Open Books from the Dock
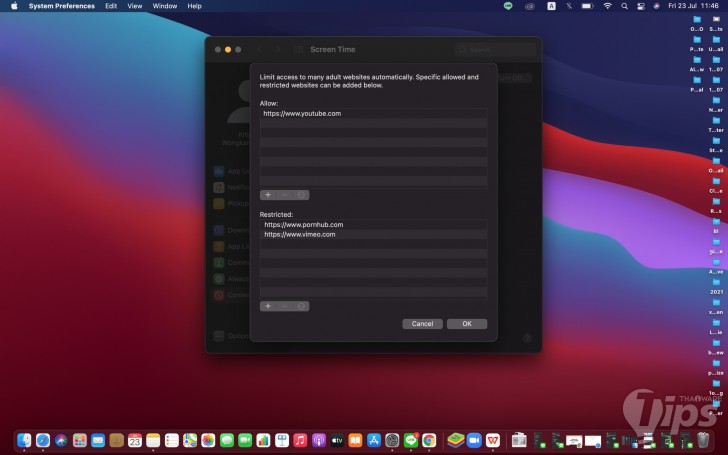The width and height of the screenshot is (728, 455). [355, 440]
